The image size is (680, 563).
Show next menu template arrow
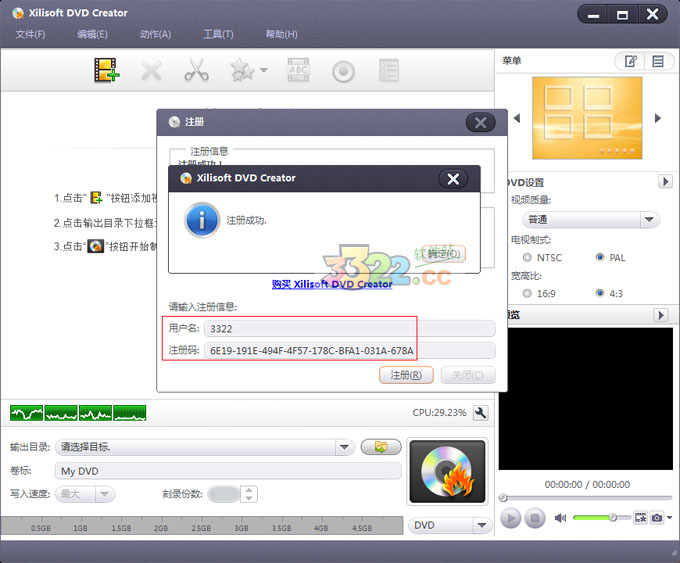pyautogui.click(x=658, y=118)
